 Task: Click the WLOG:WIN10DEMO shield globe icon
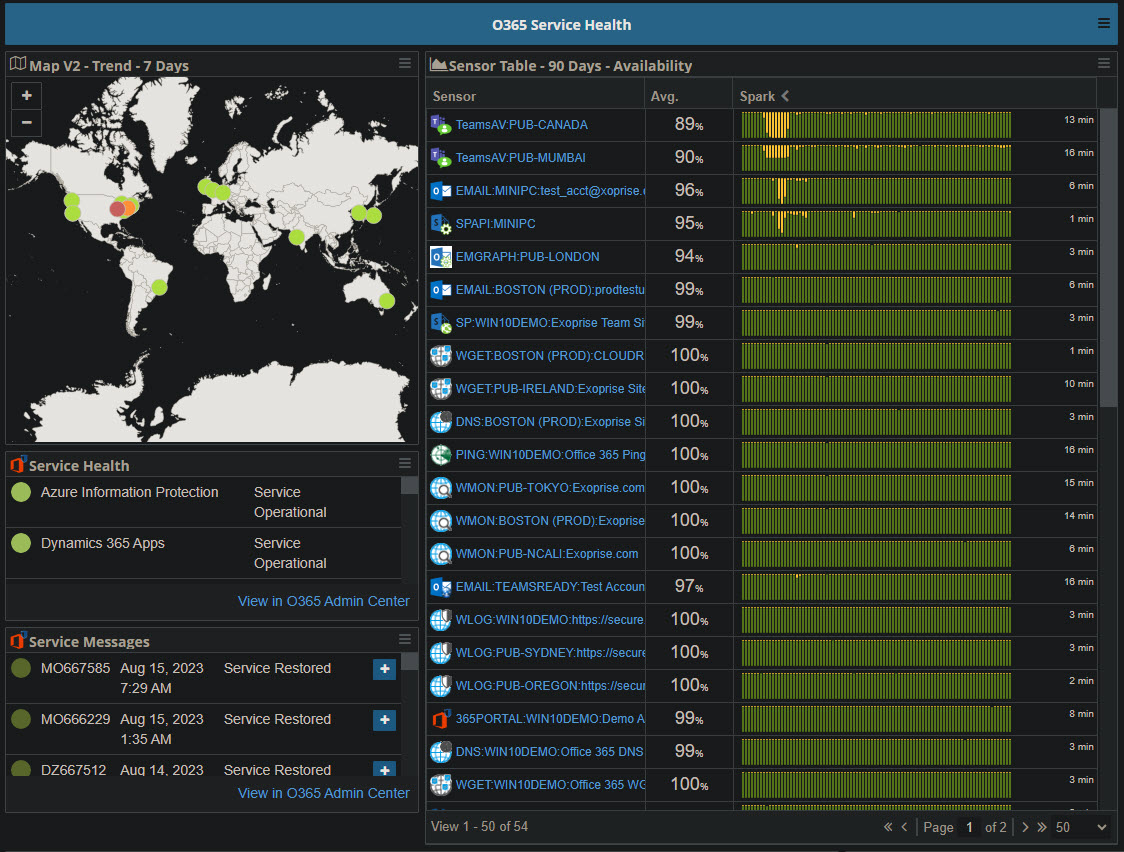point(440,619)
